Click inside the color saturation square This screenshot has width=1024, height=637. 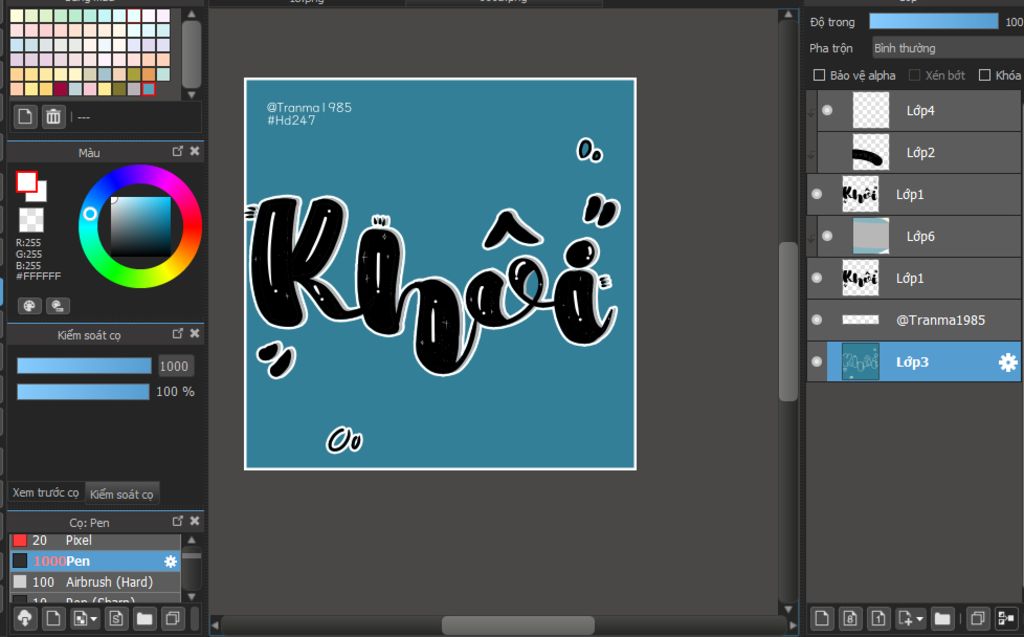(x=140, y=226)
